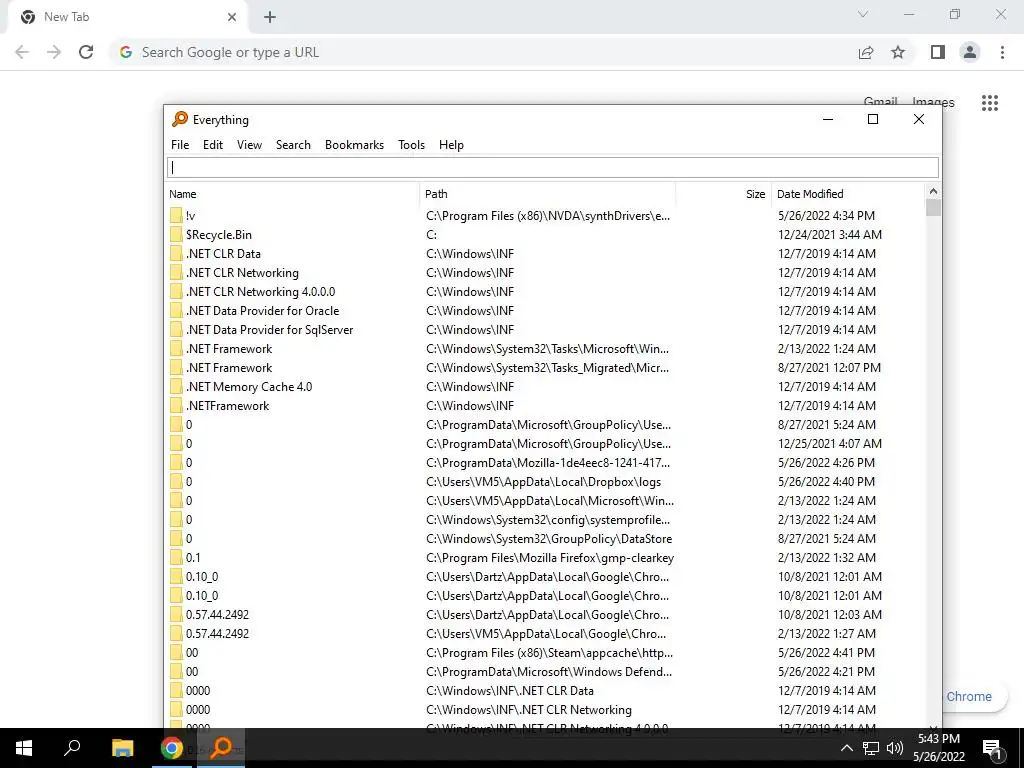Select folder 00 in Windows Defender path
Viewport: 1024px width, 768px height.
pos(546,671)
